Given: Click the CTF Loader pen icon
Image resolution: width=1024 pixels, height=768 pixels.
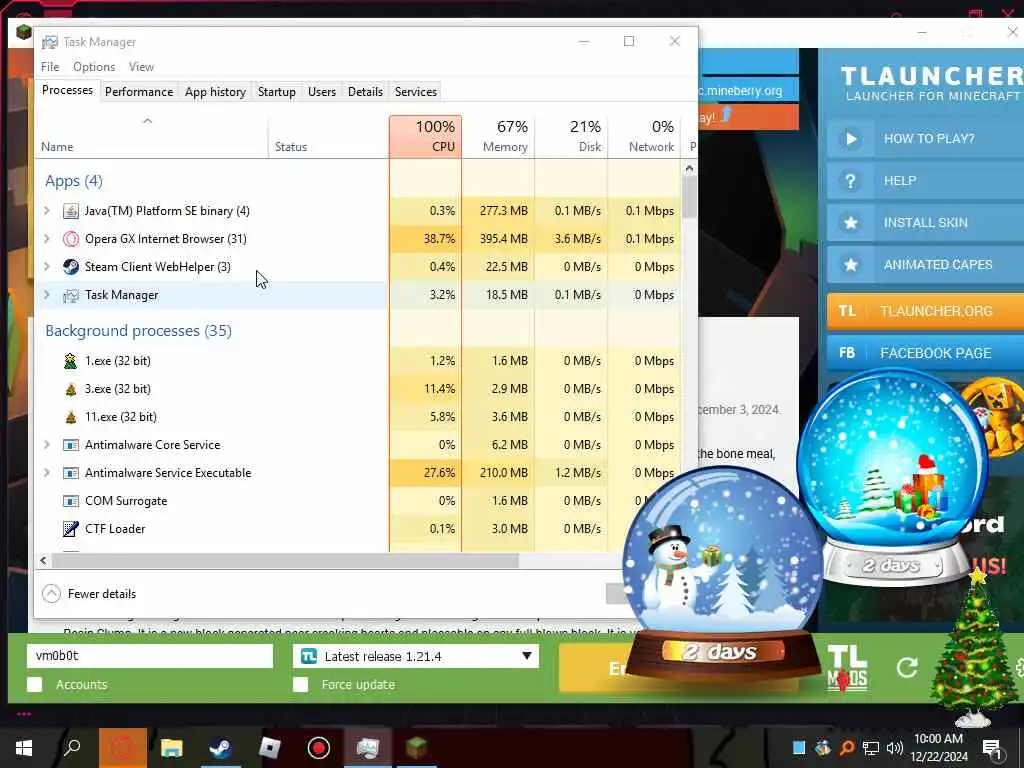Looking at the screenshot, I should [71, 529].
